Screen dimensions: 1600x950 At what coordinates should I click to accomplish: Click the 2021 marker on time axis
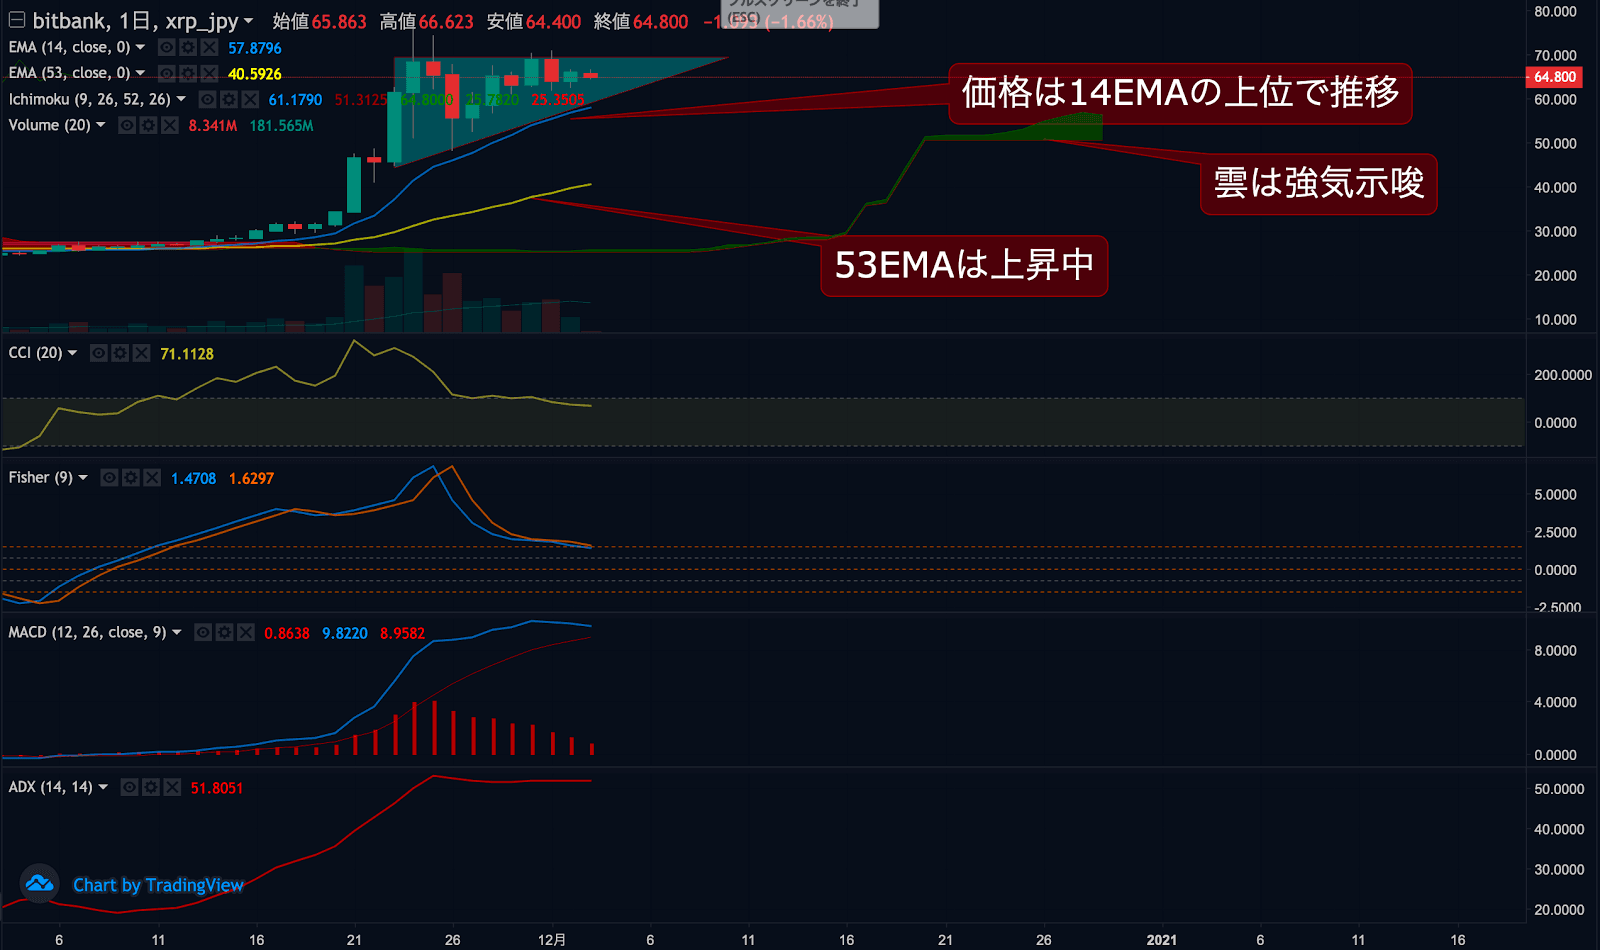tap(1161, 940)
